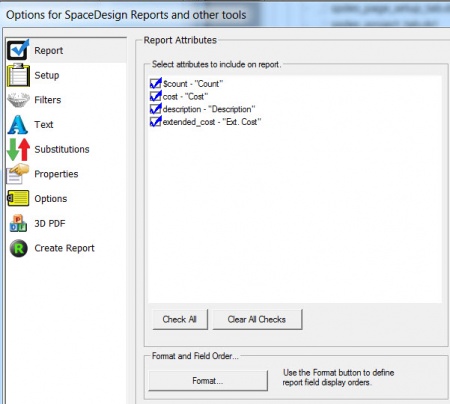Image resolution: width=450 pixels, height=404 pixels.
Task: Click the green Create Report R icon
Action: pos(18,248)
